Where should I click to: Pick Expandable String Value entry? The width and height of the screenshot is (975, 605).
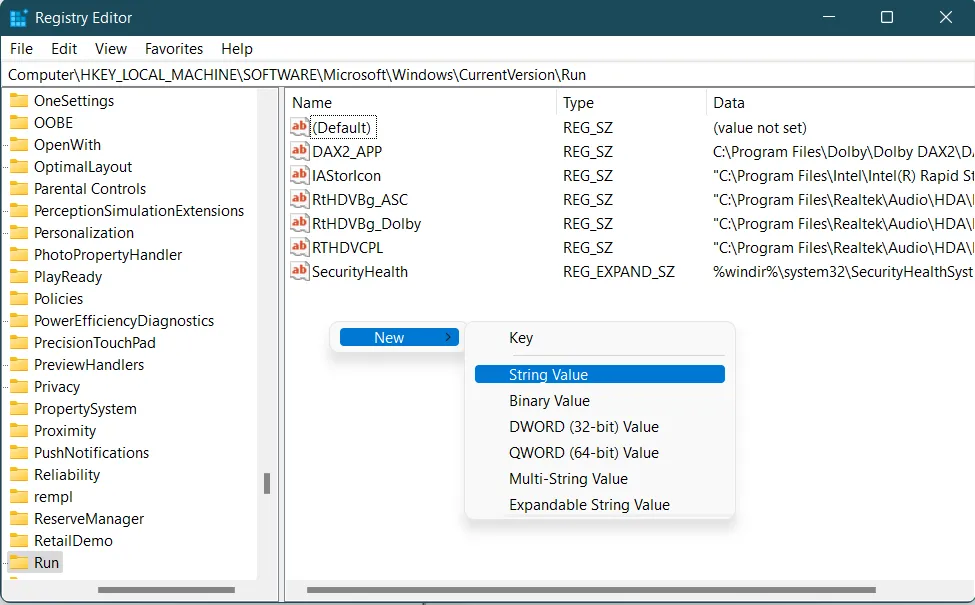coord(589,505)
